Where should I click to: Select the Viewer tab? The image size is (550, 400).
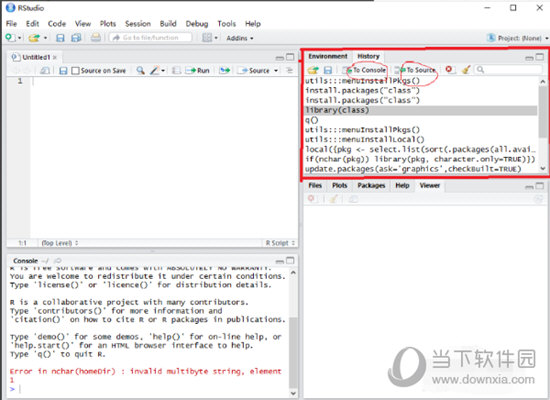click(x=430, y=186)
